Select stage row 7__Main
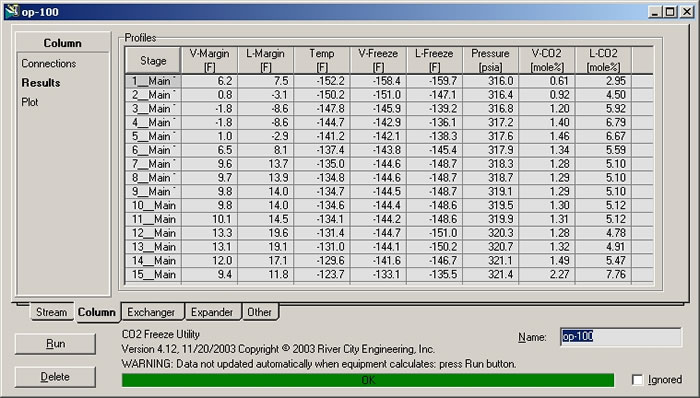Image resolution: width=700 pixels, height=398 pixels. pyautogui.click(x=153, y=164)
